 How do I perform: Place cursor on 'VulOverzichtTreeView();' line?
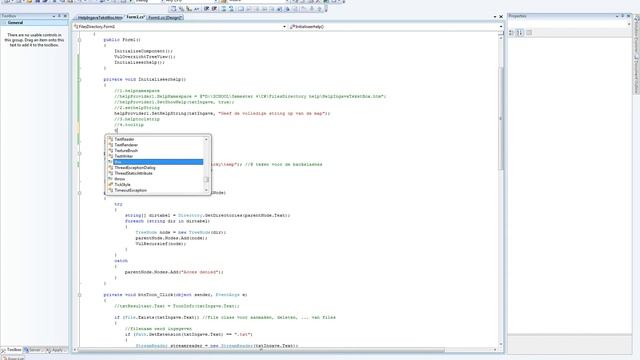pyautogui.click(x=144, y=57)
